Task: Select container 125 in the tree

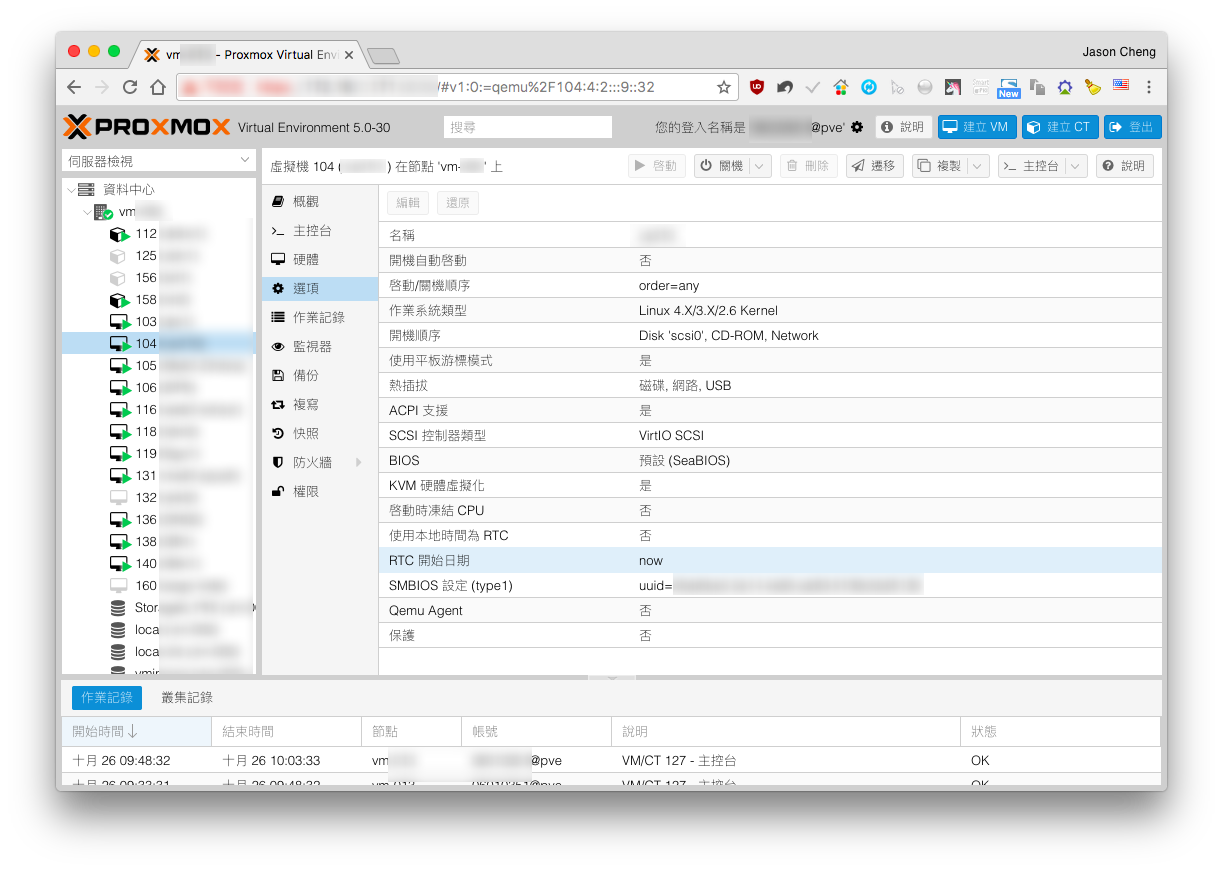Action: (160, 256)
